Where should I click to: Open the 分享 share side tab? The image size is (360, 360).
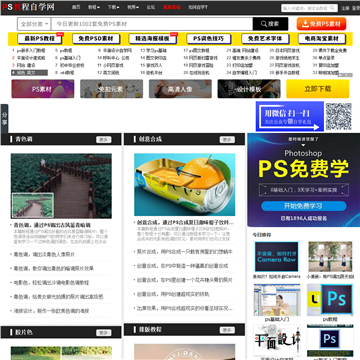(x=4, y=119)
